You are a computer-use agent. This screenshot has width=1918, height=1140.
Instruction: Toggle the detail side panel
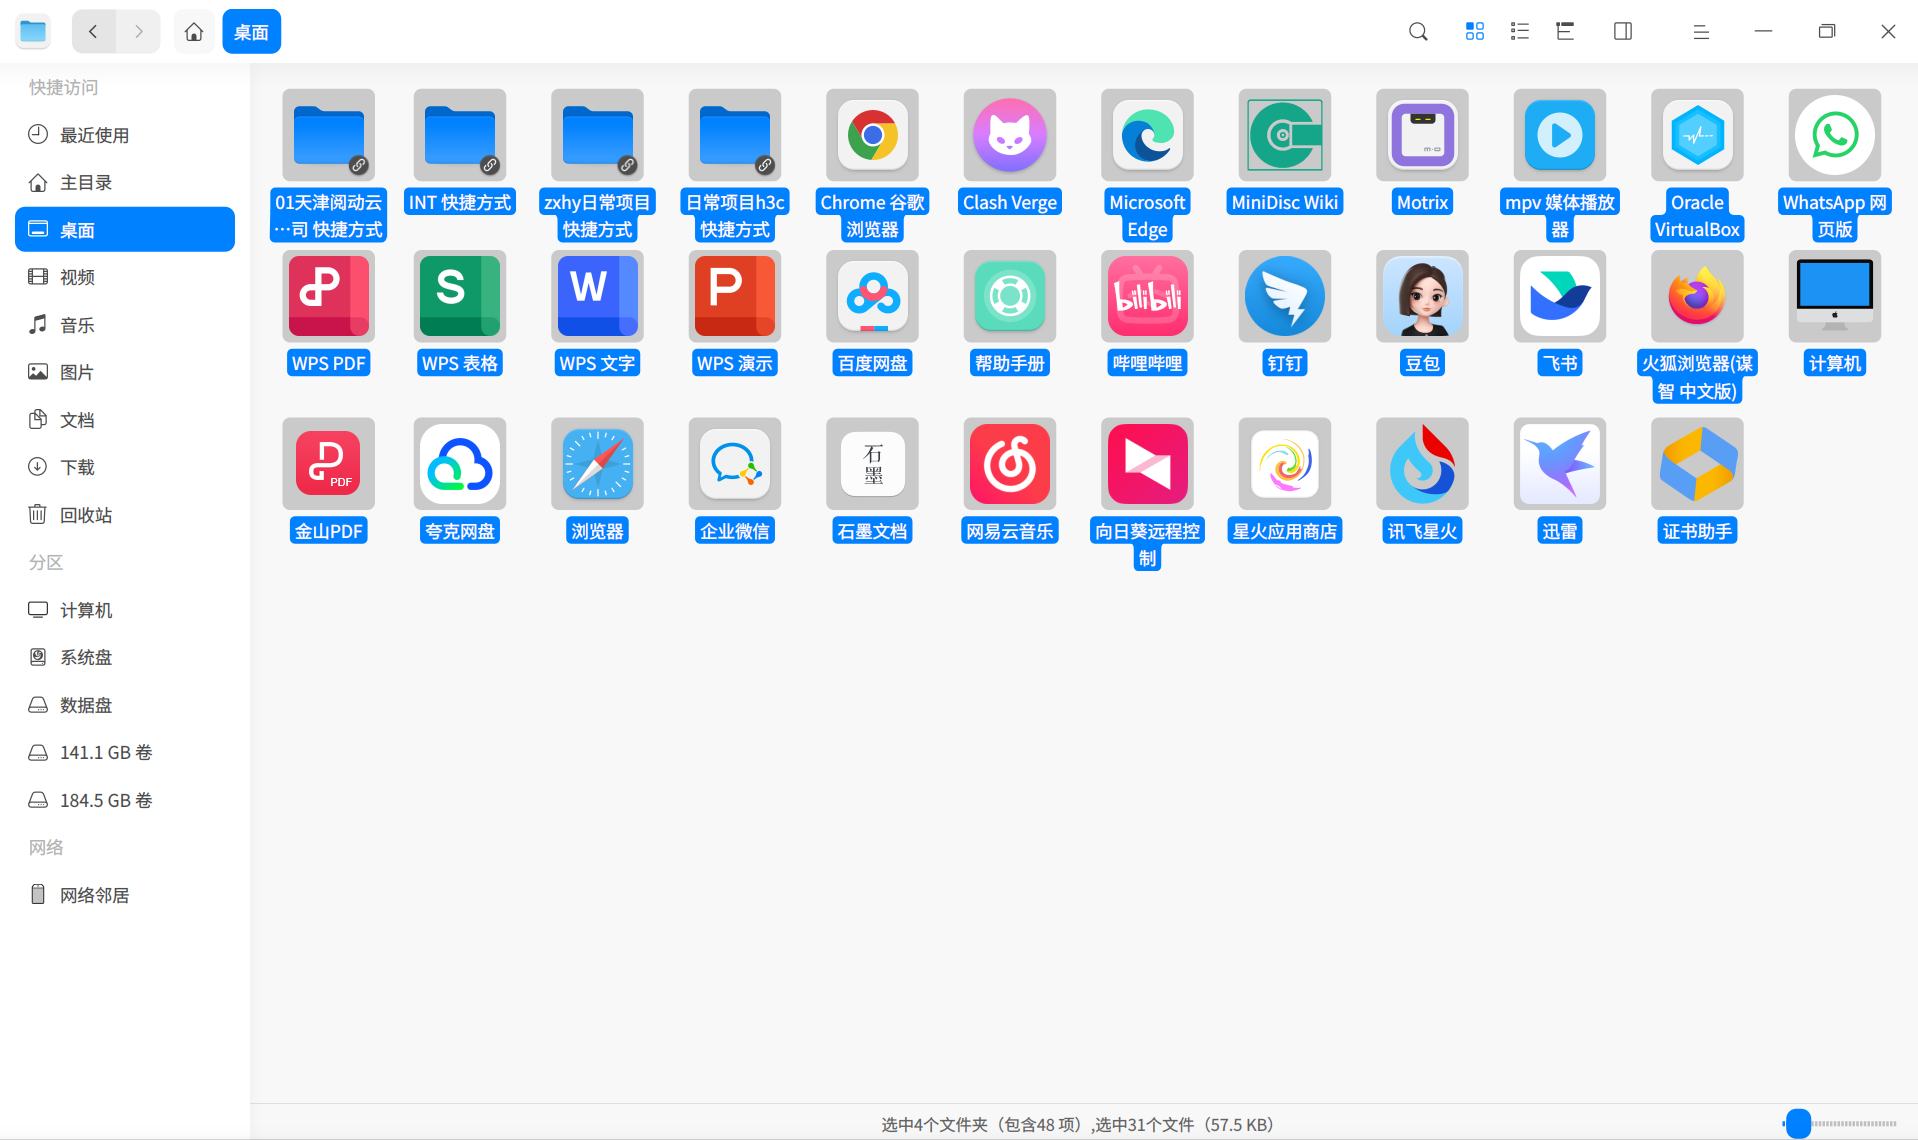(1623, 32)
